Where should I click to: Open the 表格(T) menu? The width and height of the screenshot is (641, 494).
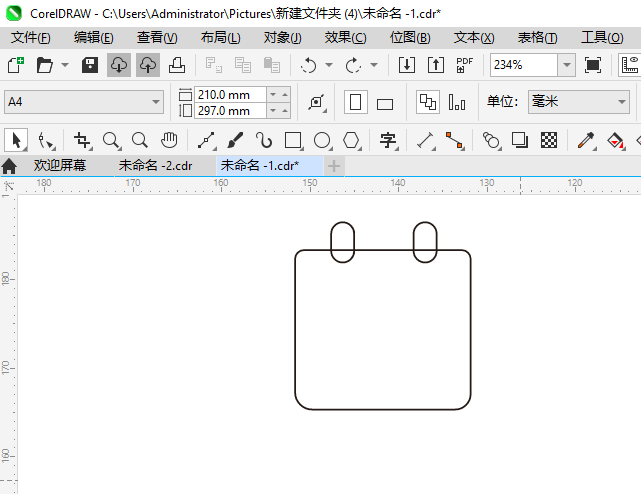(x=537, y=38)
